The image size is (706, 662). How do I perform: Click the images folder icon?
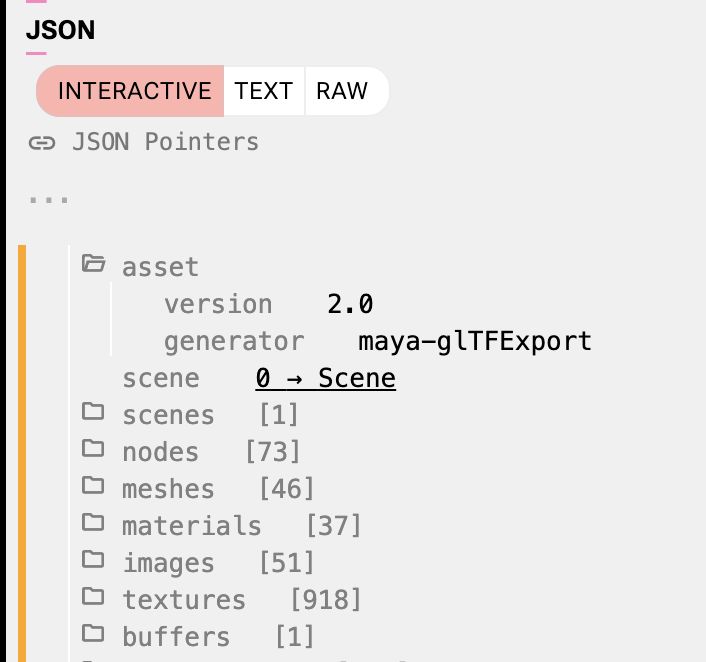tap(93, 559)
